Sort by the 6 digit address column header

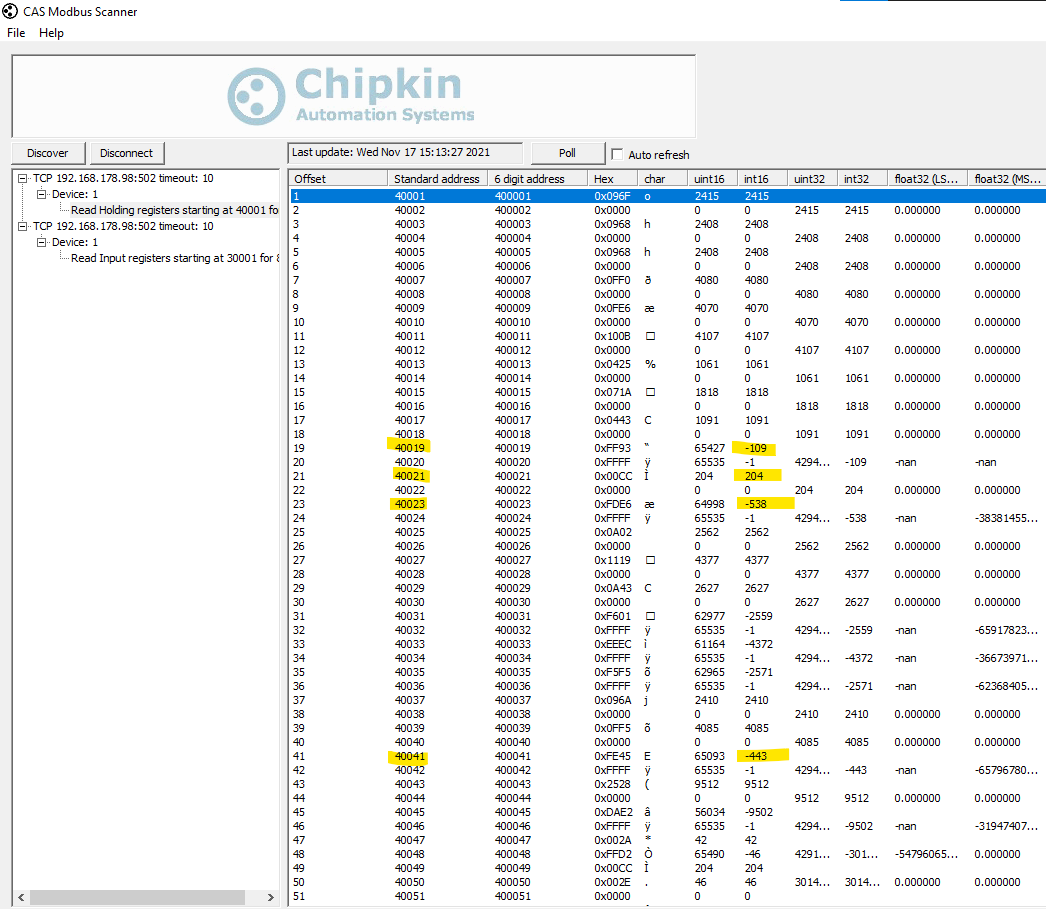[x=537, y=179]
